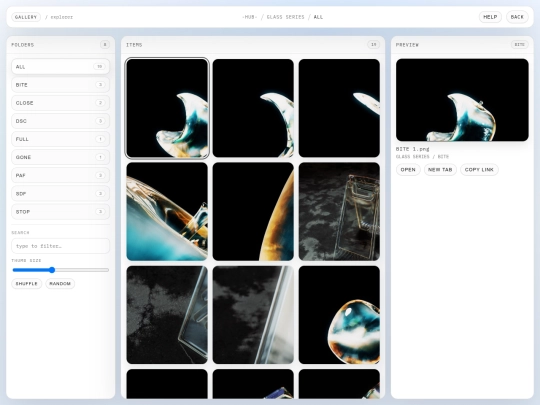Click the BITE tag in Preview header
The height and width of the screenshot is (405, 540).
[519, 44]
